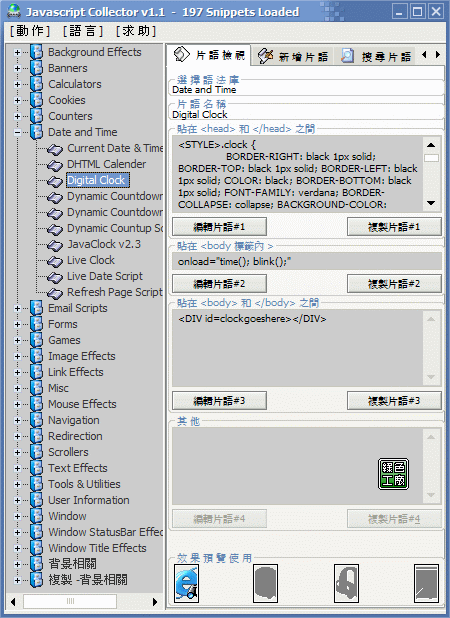Click the snippet icon beside Live Date Script
Screen dimensions: 450x618
55,277
